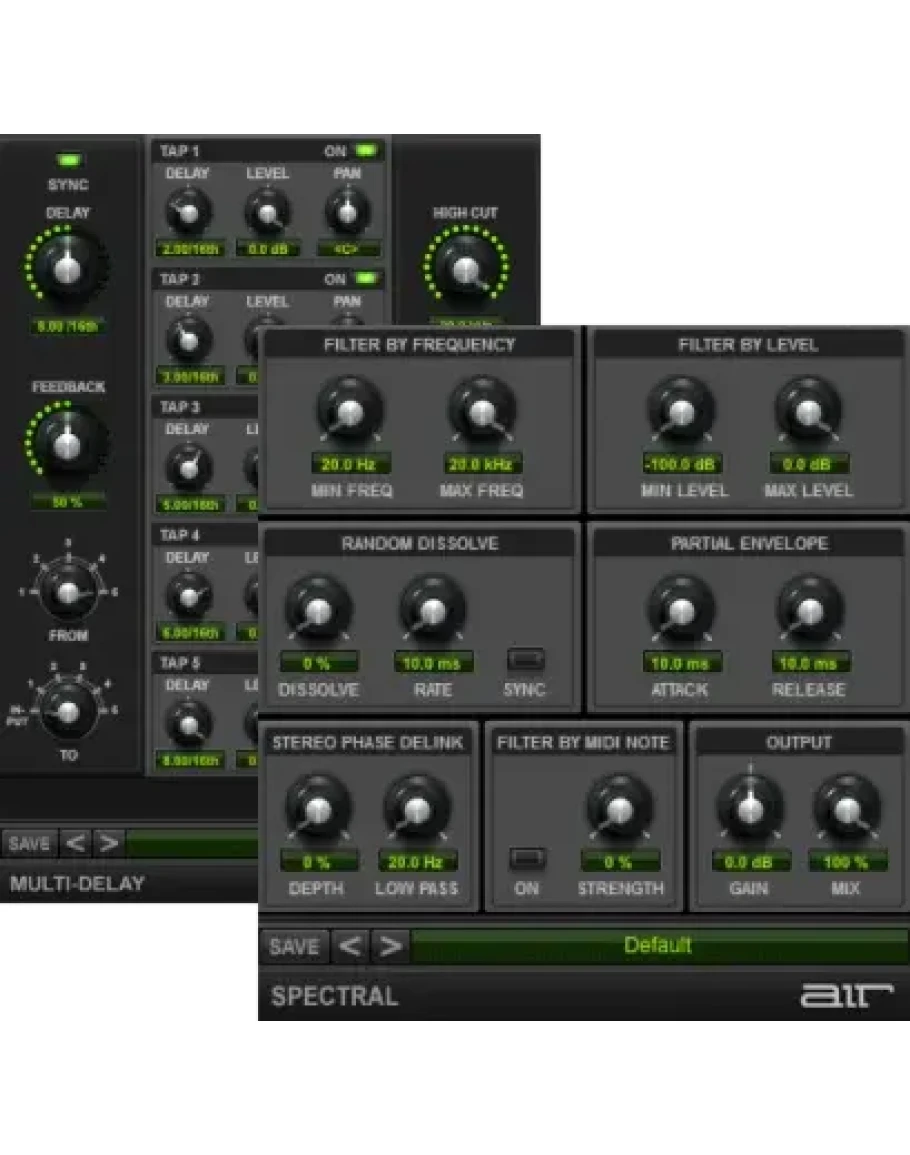
Task: Click the MIN FREQ knob
Action: pyautogui.click(x=349, y=411)
